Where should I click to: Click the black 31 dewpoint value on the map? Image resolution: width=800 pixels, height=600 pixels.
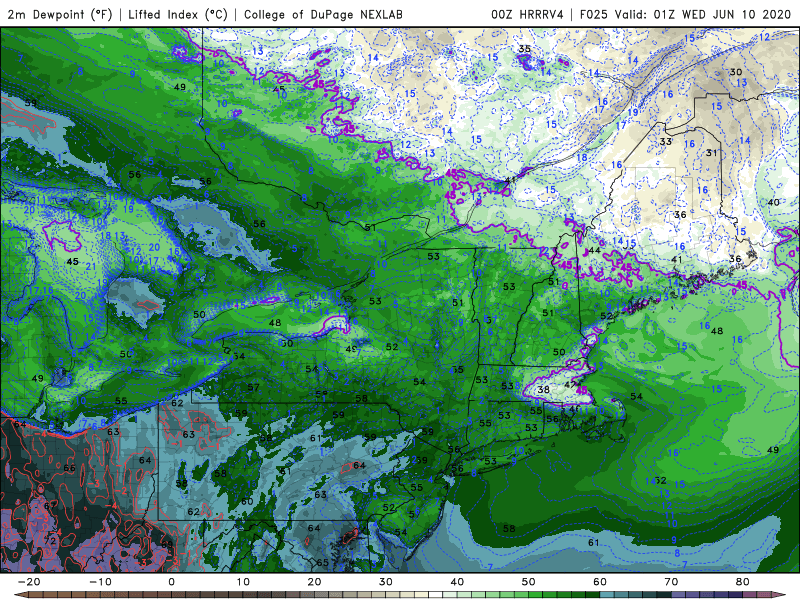coord(712,153)
